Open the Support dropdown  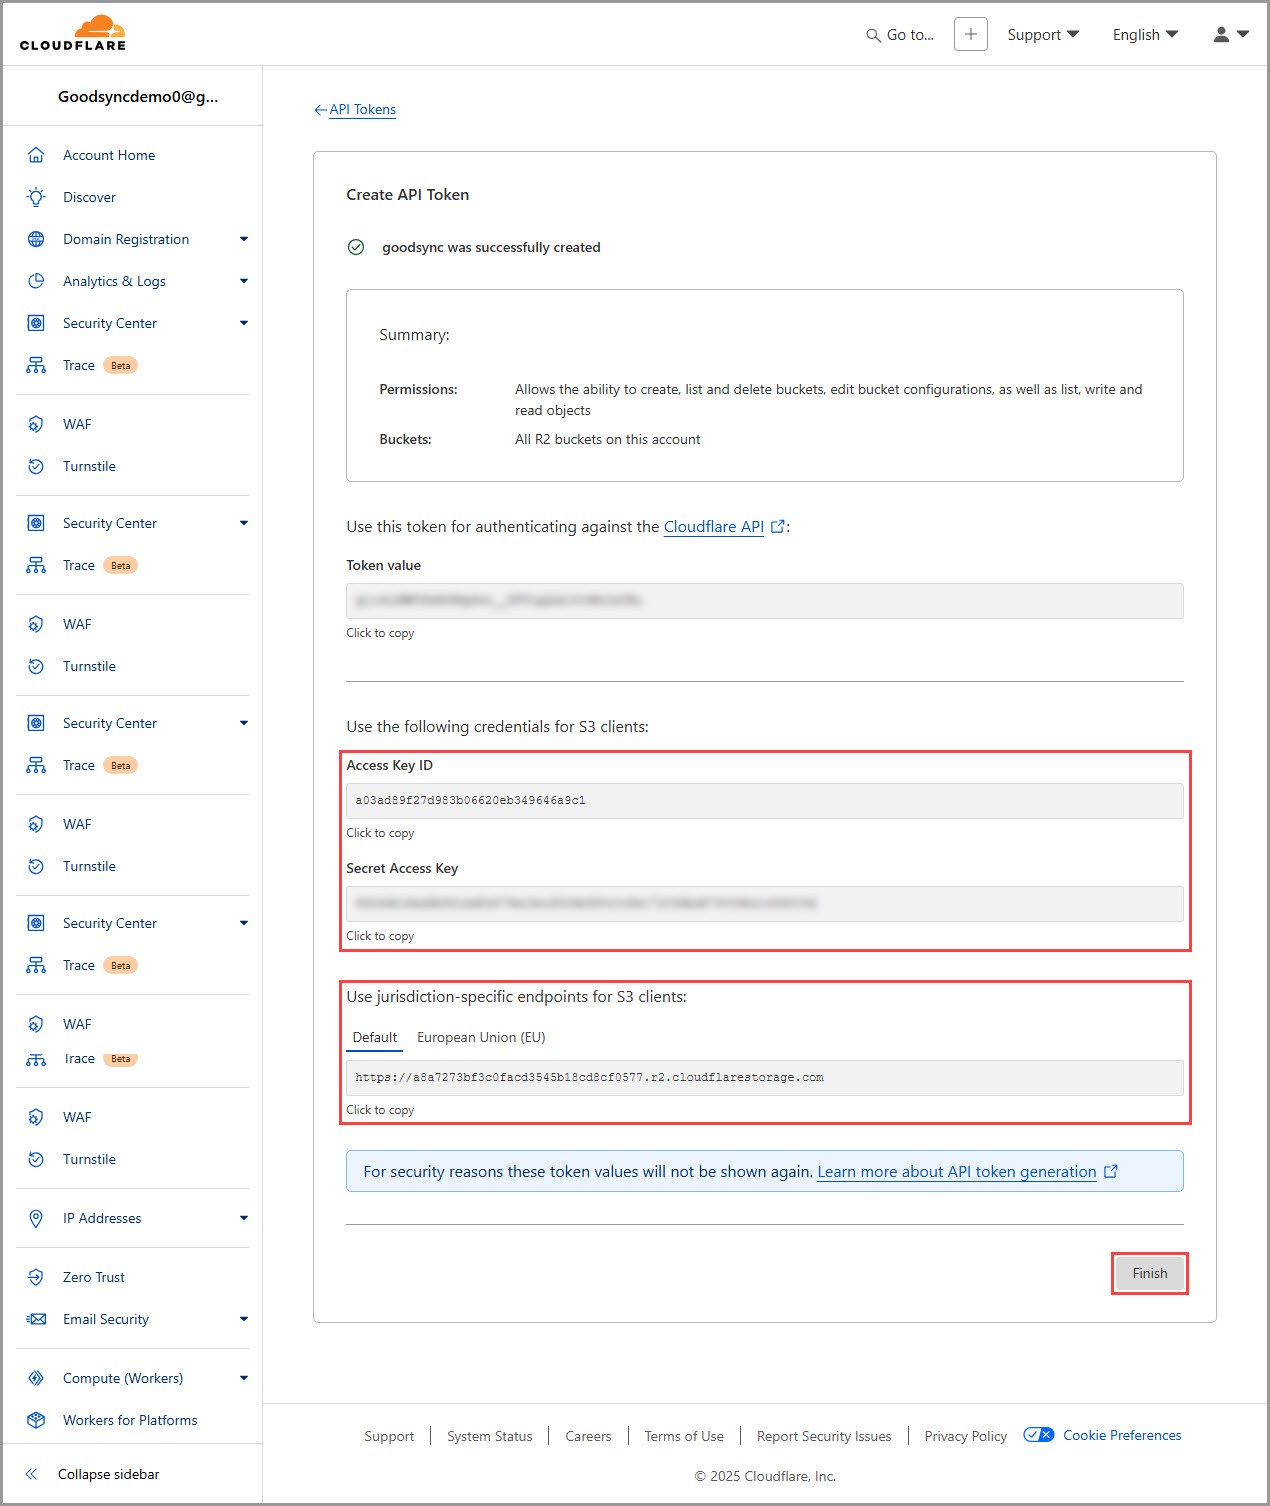click(x=1043, y=35)
